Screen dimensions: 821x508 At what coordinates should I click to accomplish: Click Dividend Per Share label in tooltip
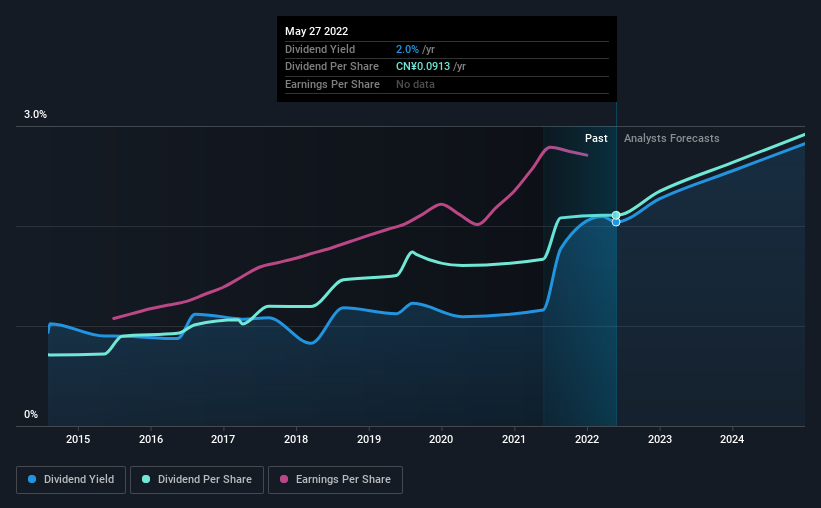331,67
